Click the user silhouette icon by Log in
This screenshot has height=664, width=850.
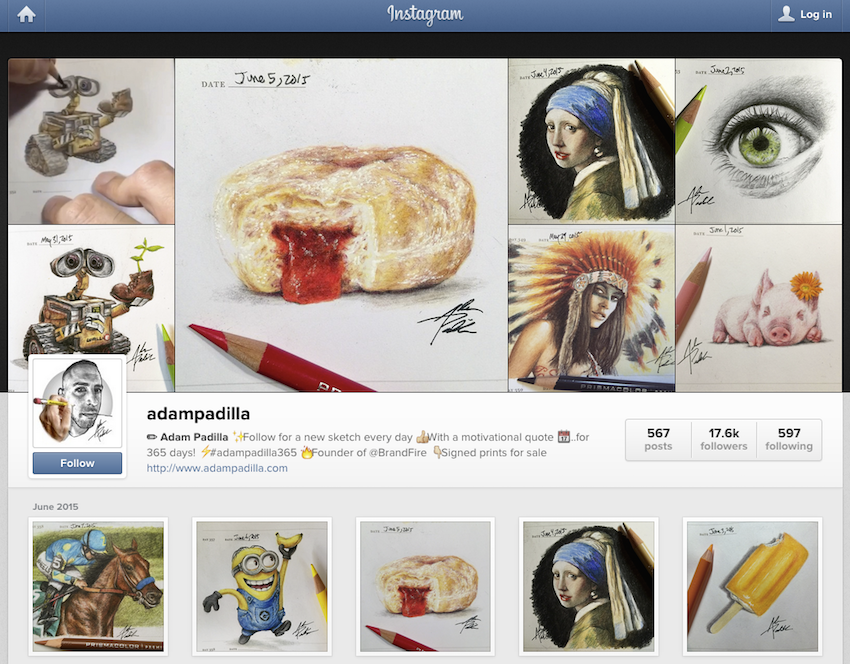point(786,14)
